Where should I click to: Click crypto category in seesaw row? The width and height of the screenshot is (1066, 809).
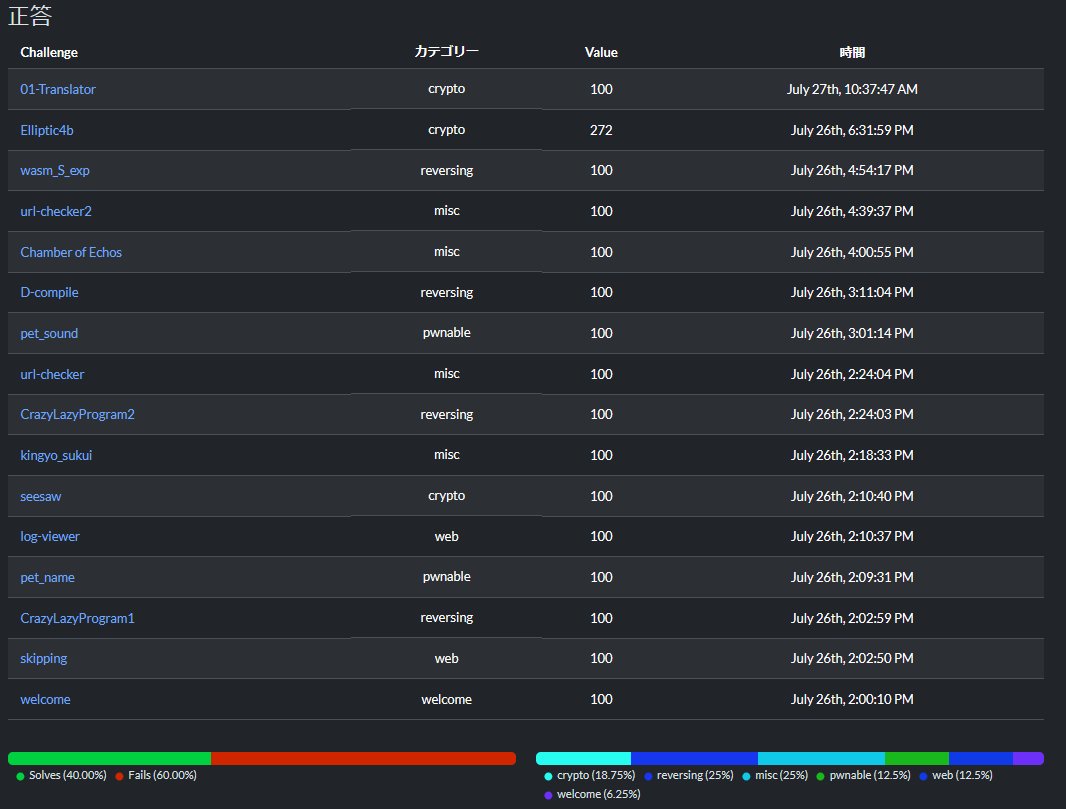[x=447, y=496]
